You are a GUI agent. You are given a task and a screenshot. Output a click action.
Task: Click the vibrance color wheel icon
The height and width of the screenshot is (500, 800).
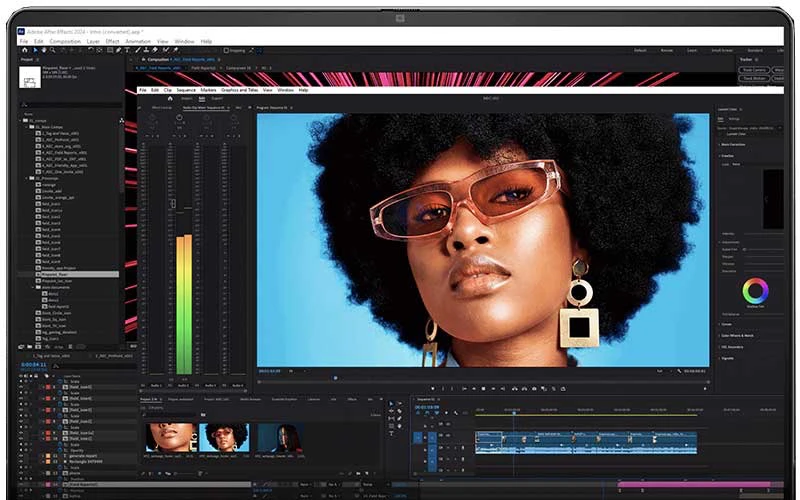755,291
